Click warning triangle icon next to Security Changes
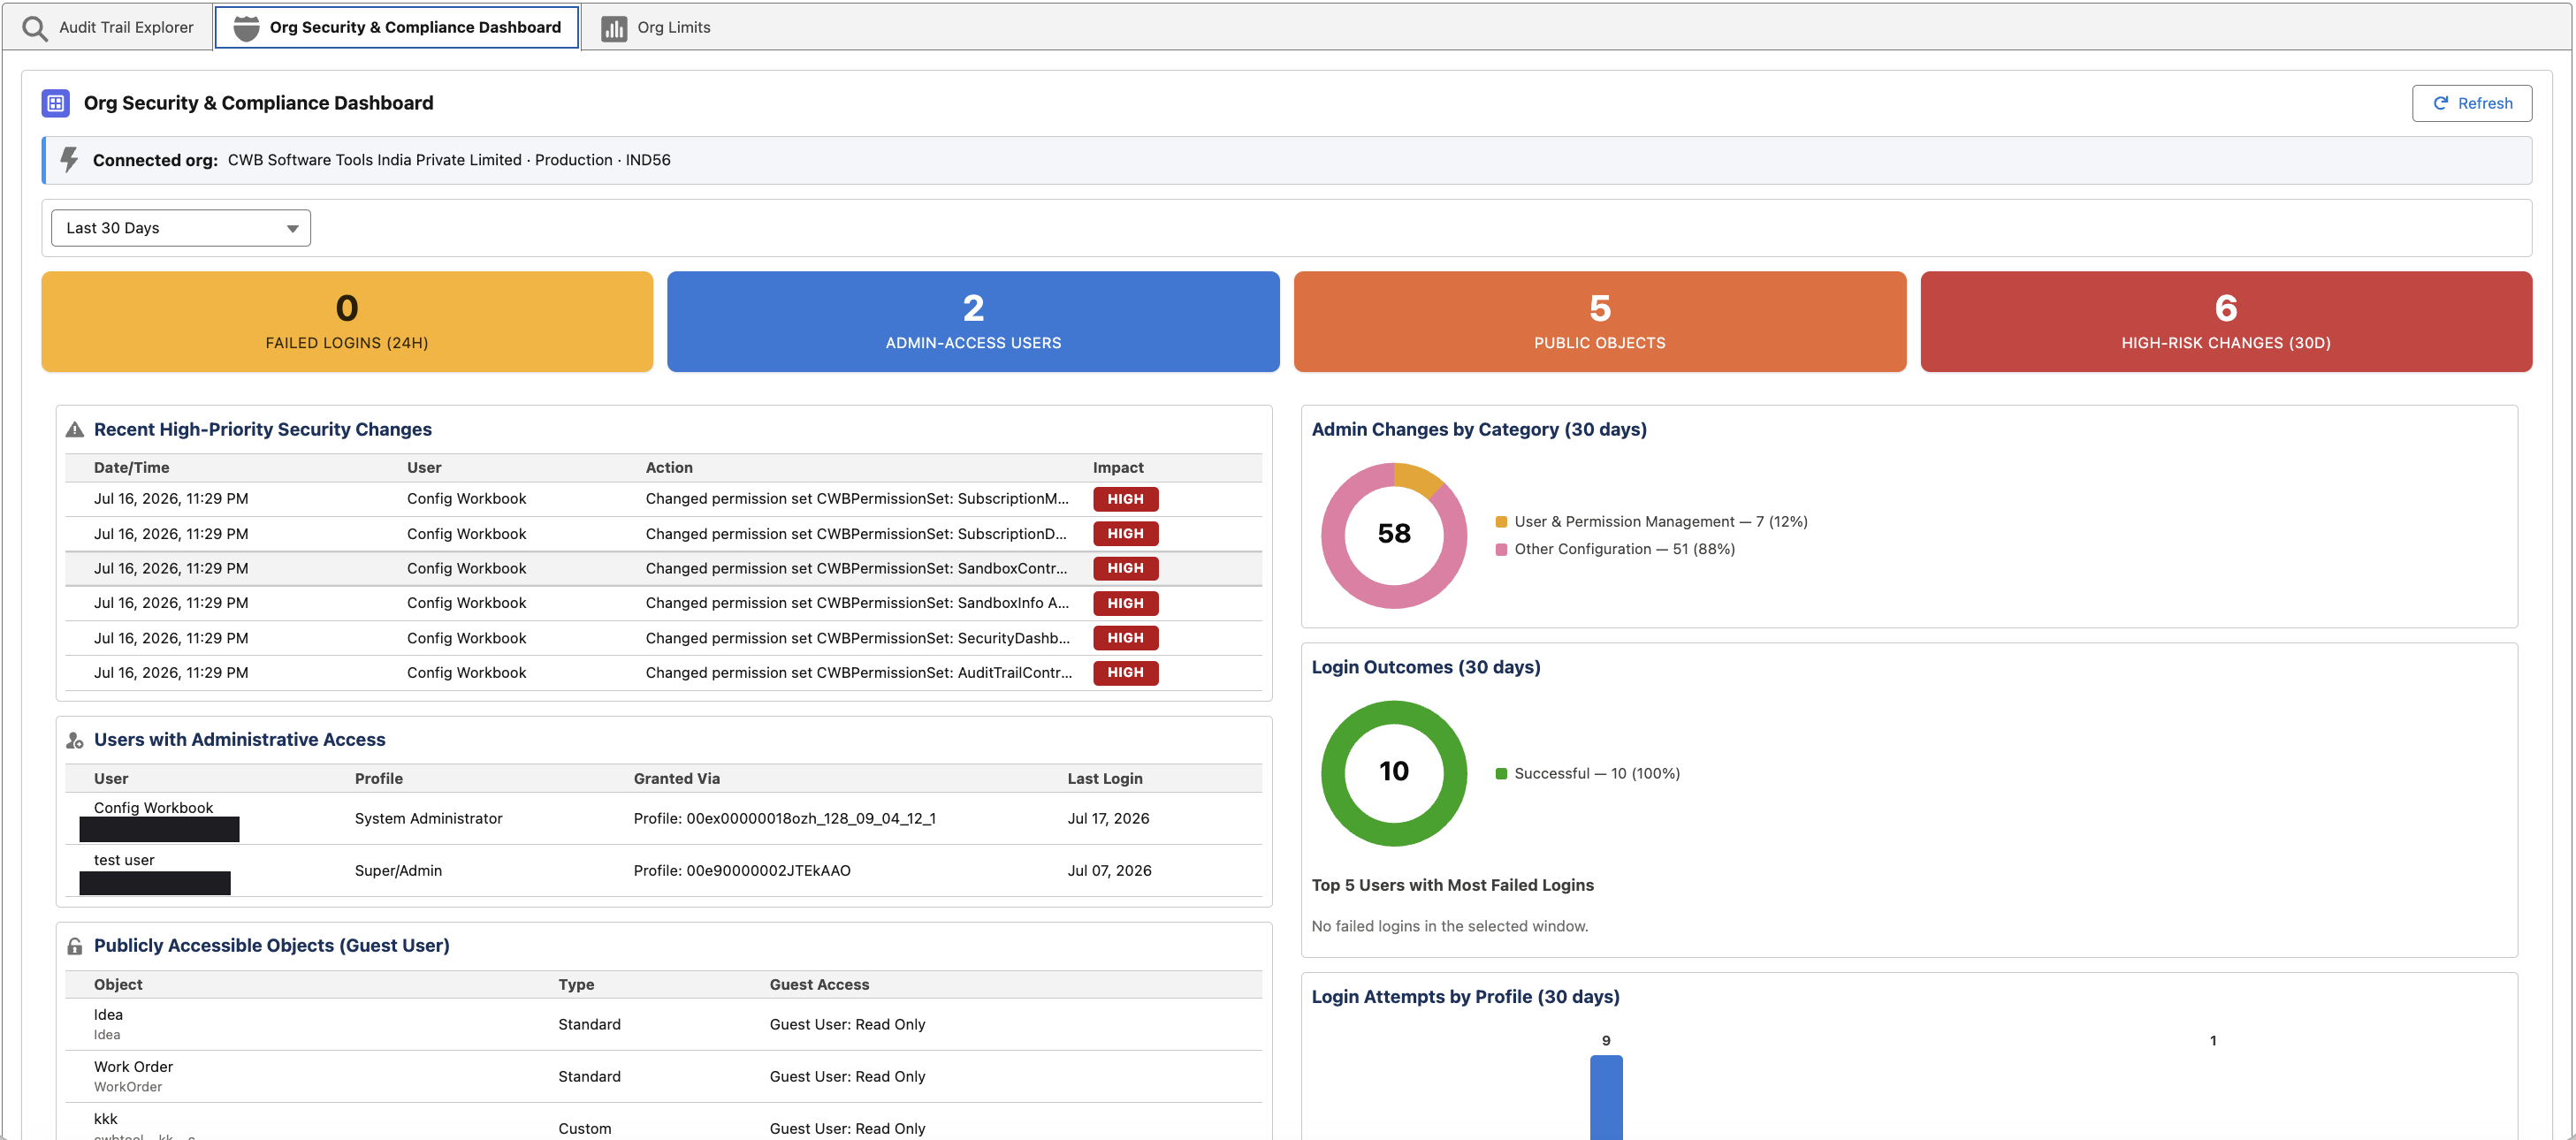2576x1140 pixels. (x=75, y=430)
